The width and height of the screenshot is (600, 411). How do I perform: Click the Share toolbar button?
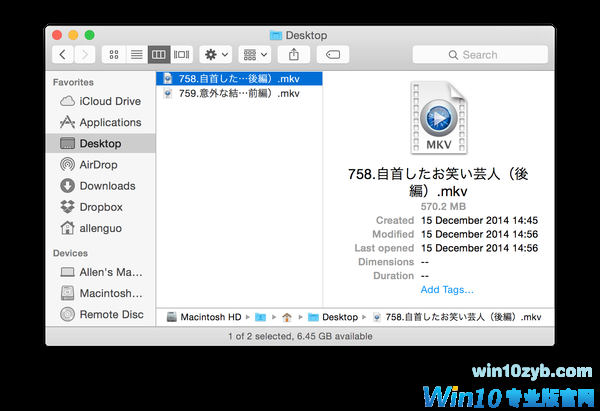point(294,55)
